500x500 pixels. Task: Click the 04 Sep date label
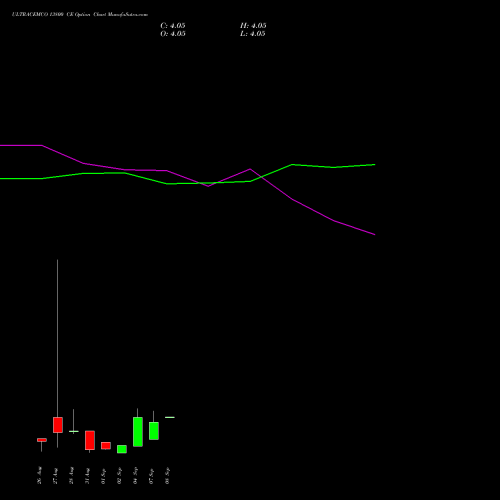[x=136, y=475]
